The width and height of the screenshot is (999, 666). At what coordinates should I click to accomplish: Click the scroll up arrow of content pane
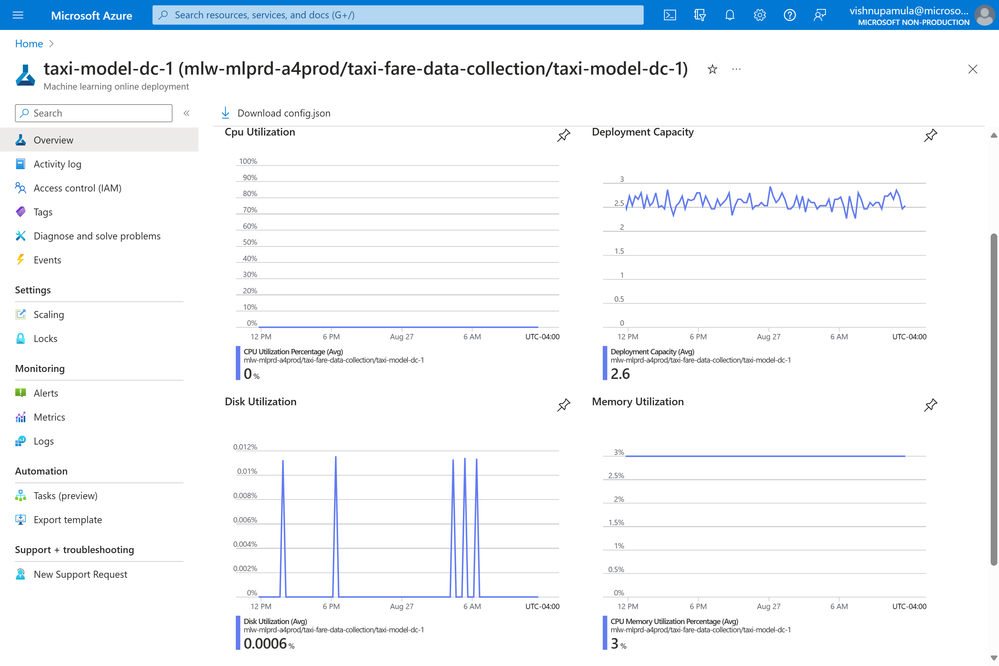[x=993, y=135]
